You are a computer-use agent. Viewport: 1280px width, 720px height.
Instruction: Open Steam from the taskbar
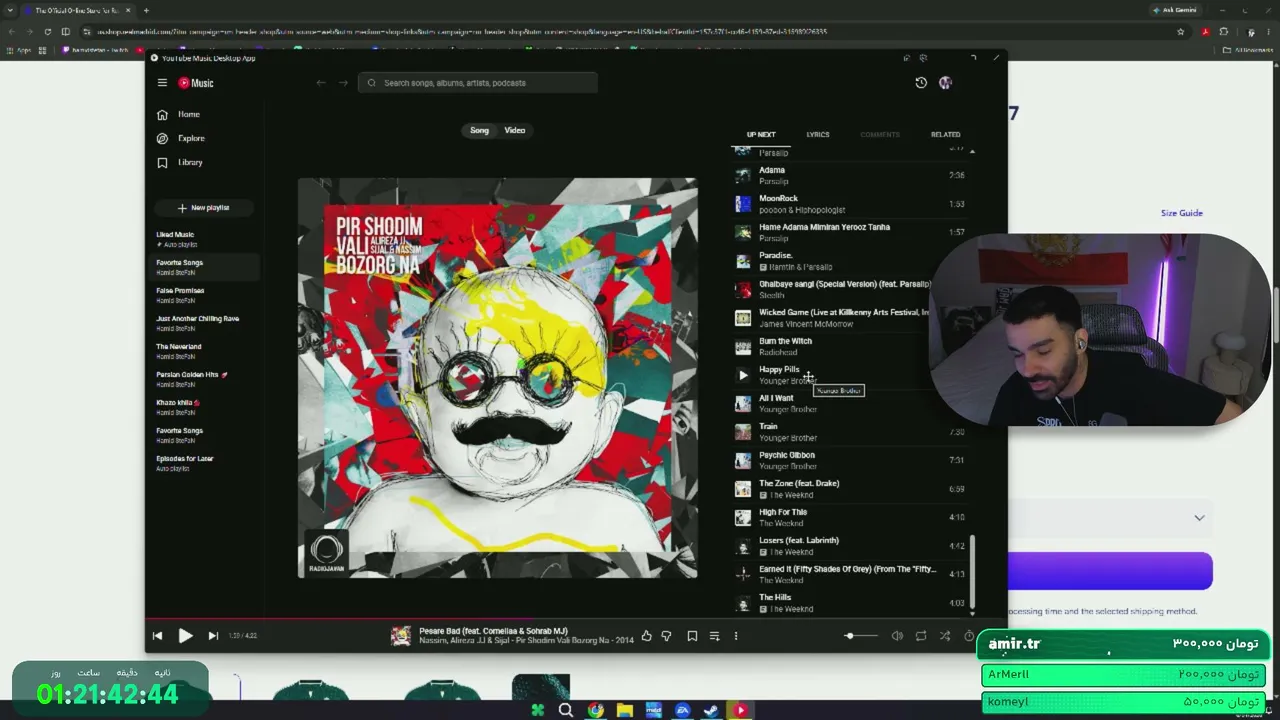click(x=711, y=710)
